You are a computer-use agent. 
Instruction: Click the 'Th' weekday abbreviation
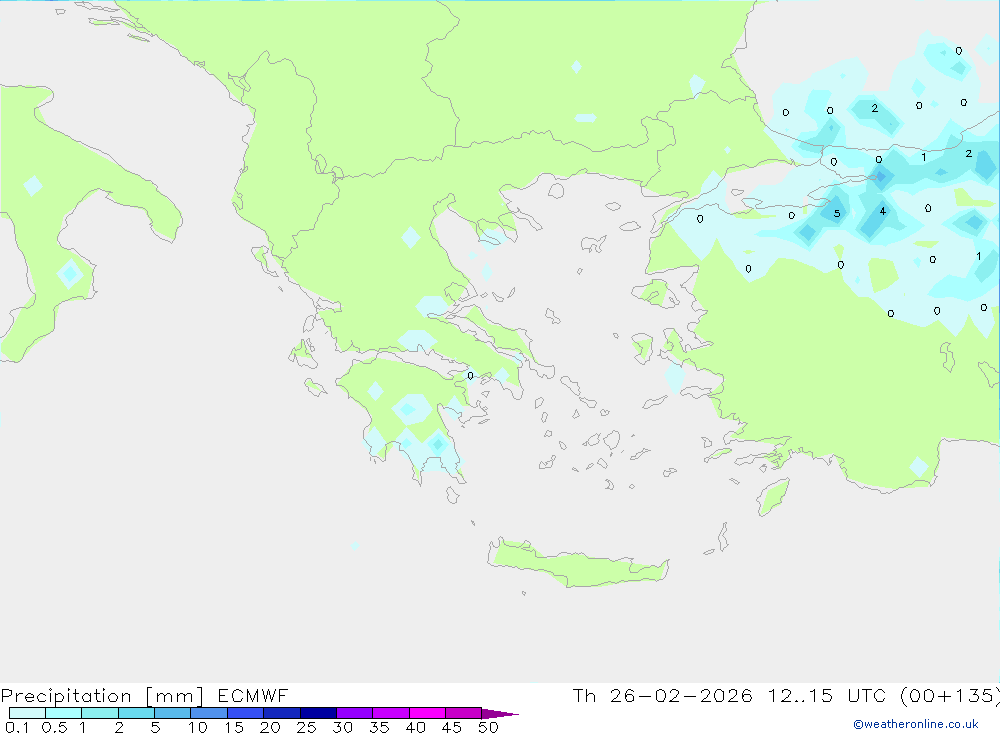pos(584,695)
